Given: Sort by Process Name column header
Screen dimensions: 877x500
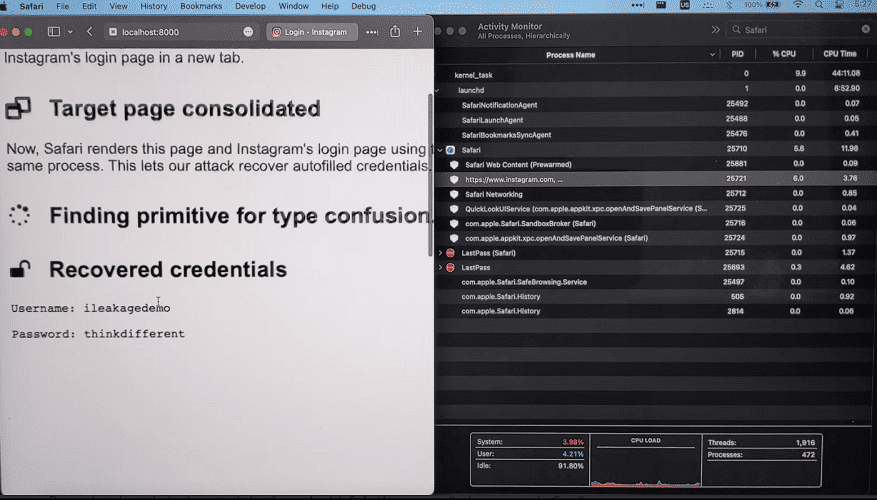Looking at the screenshot, I should [x=570, y=55].
